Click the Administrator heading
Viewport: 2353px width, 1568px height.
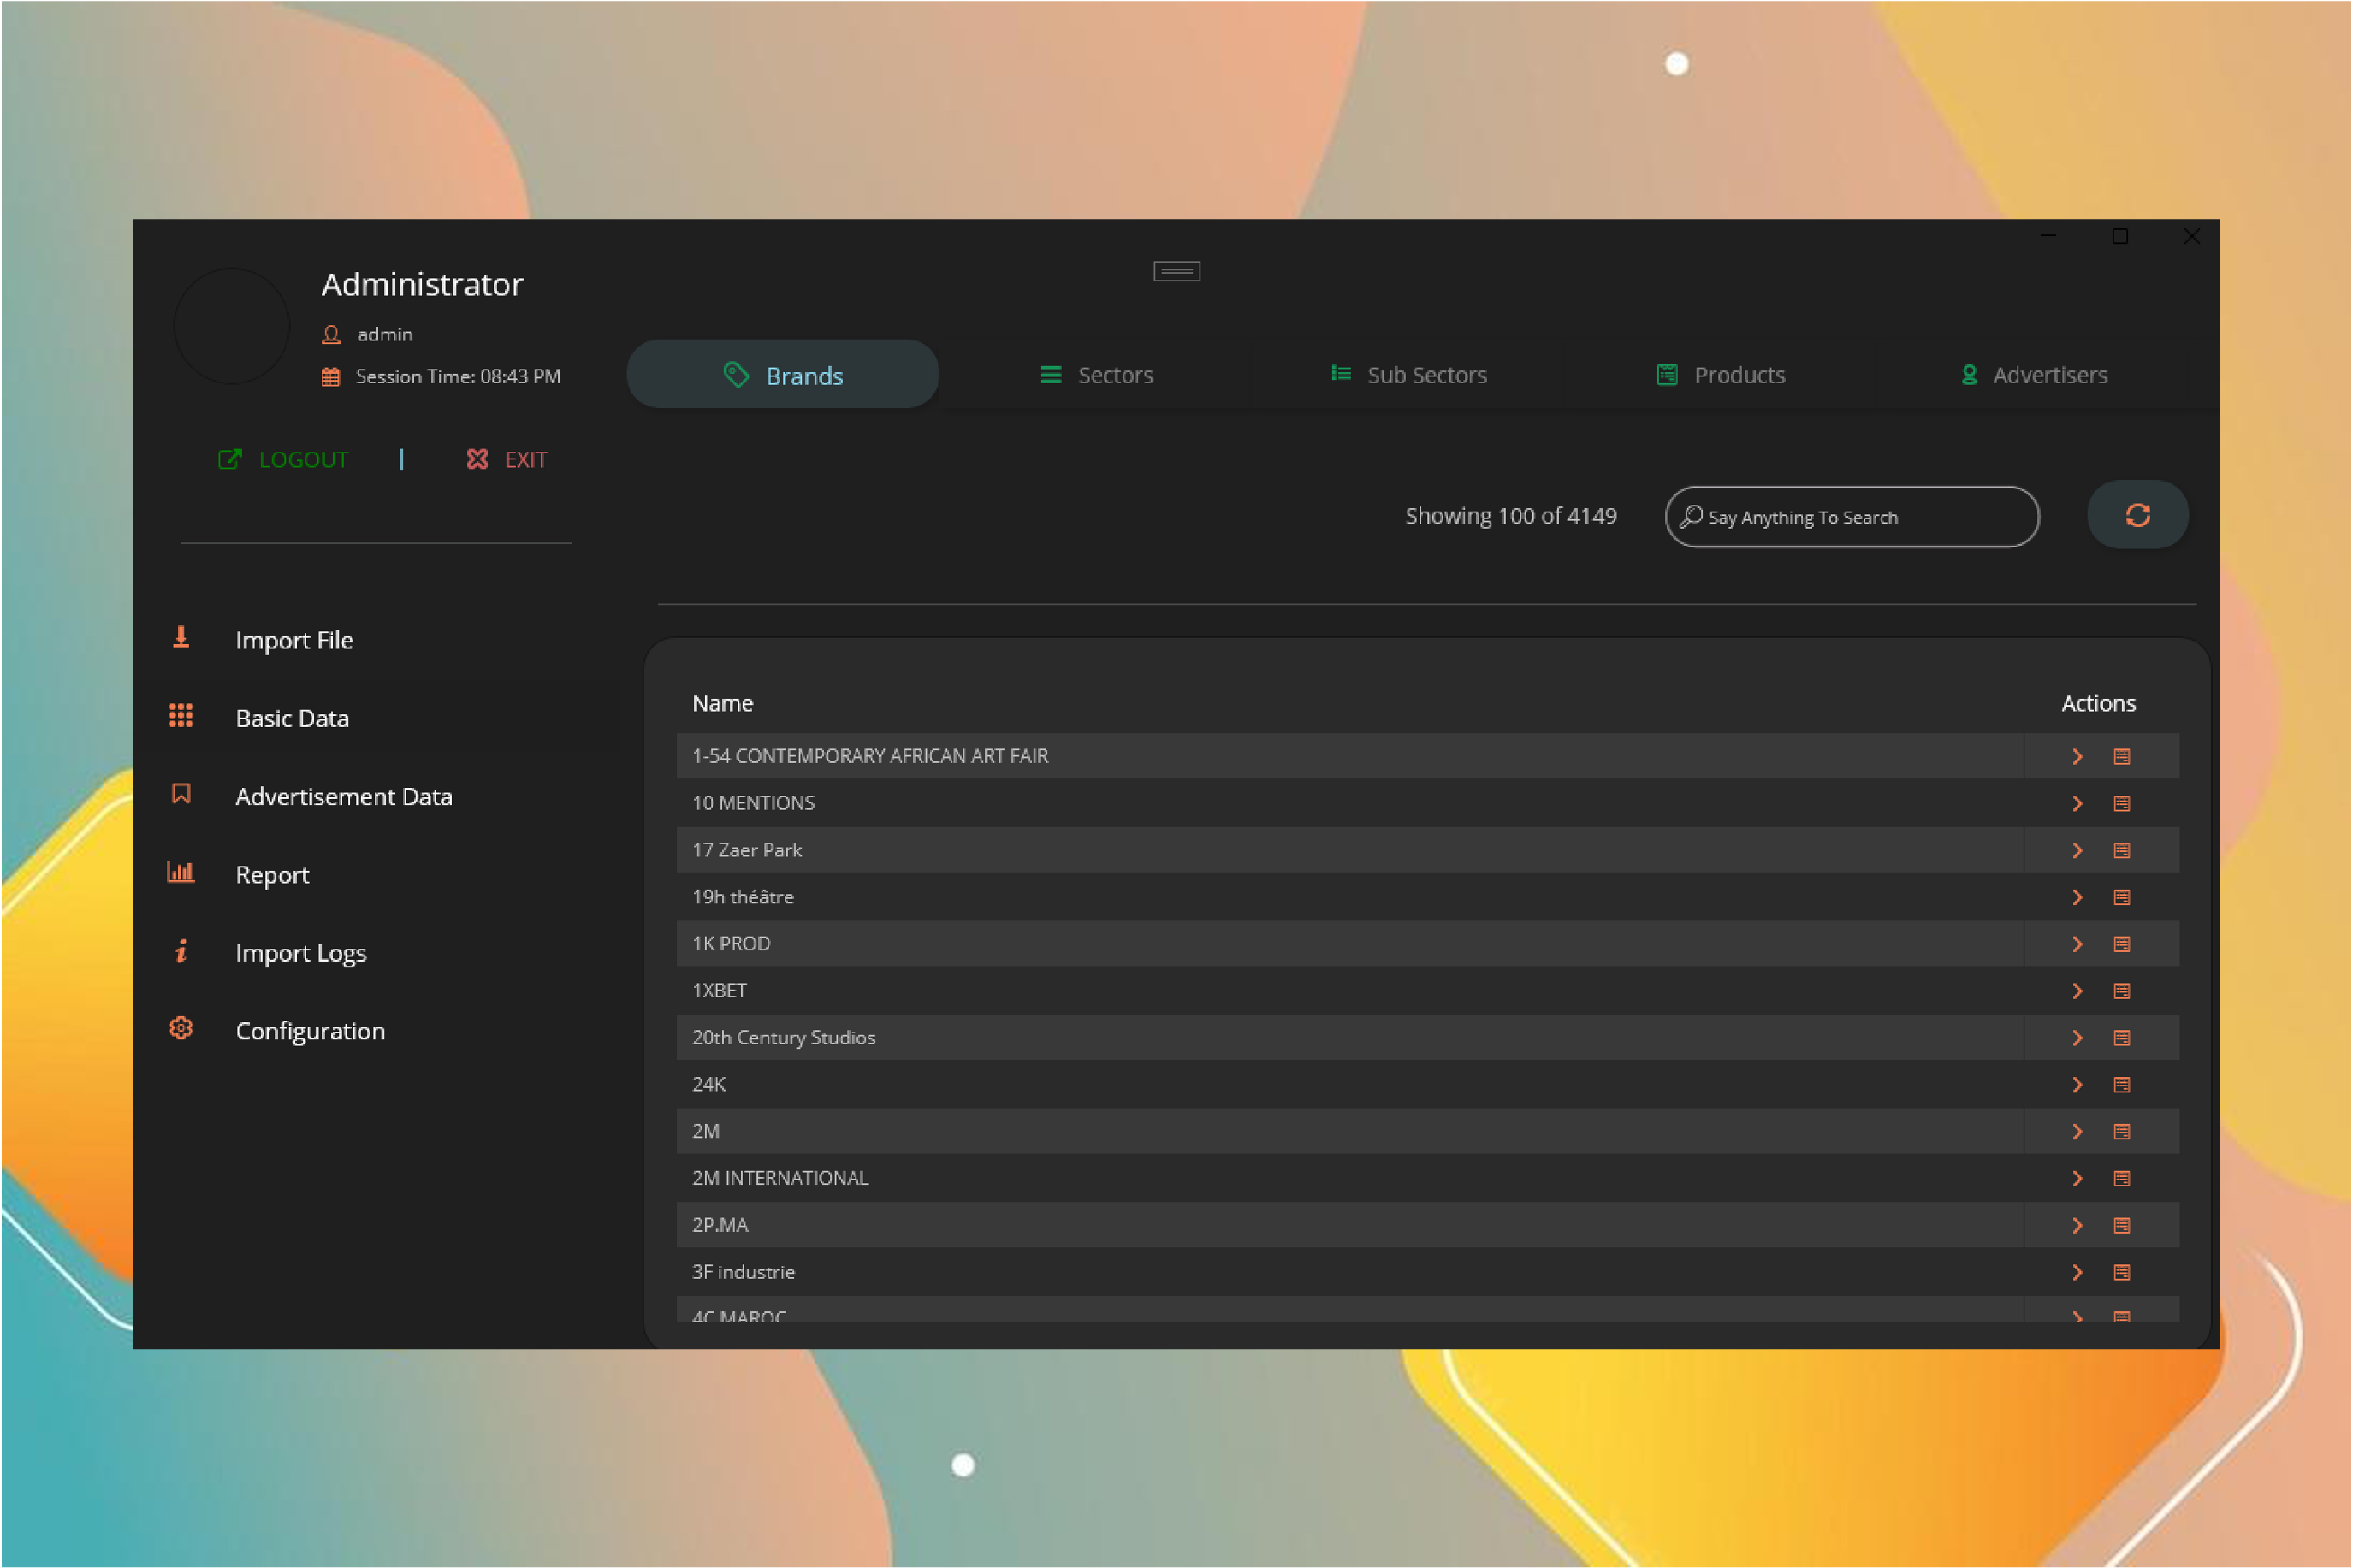[x=422, y=284]
